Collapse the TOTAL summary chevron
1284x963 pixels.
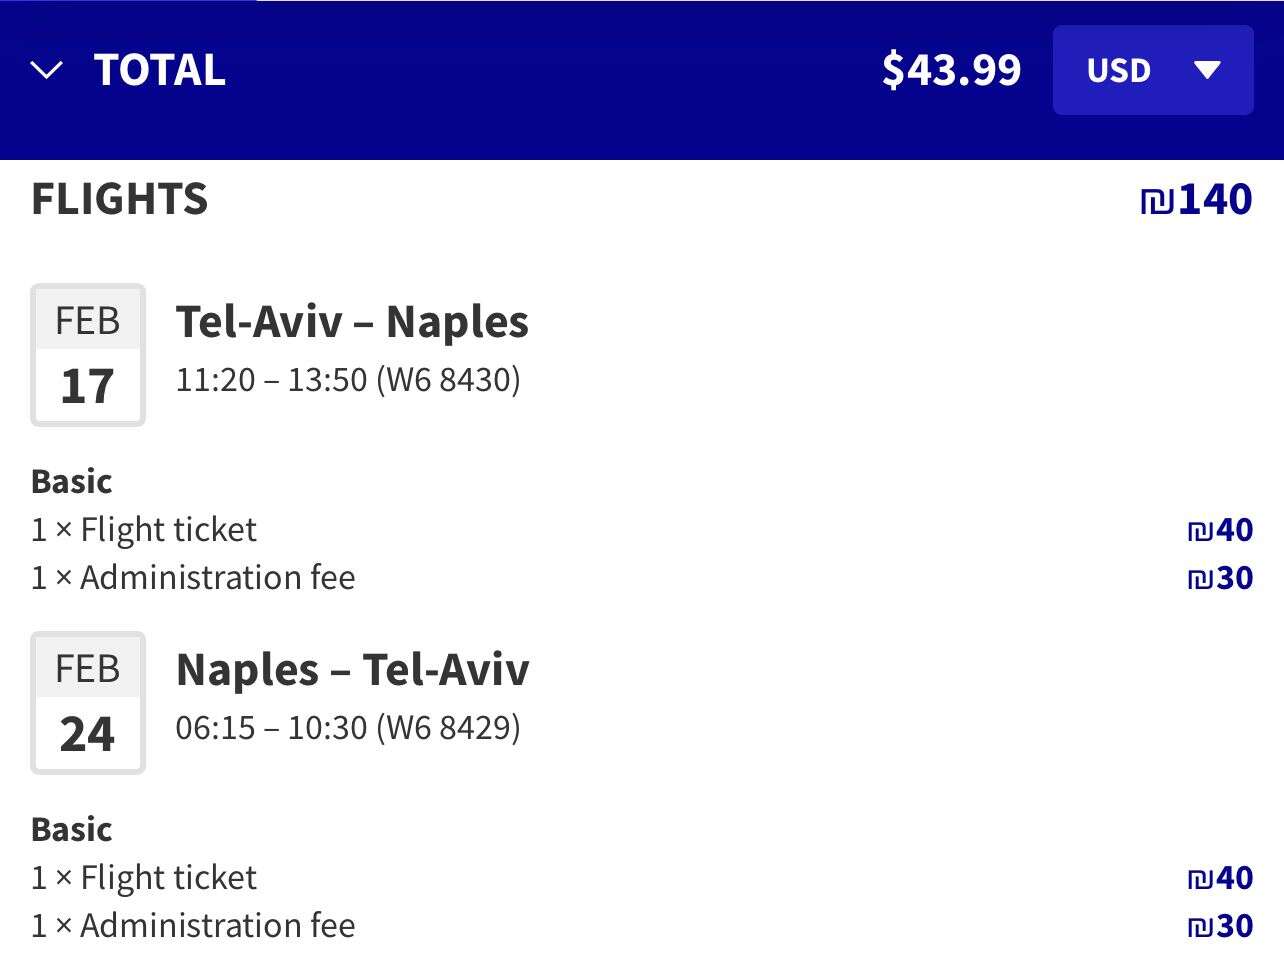click(x=46, y=70)
